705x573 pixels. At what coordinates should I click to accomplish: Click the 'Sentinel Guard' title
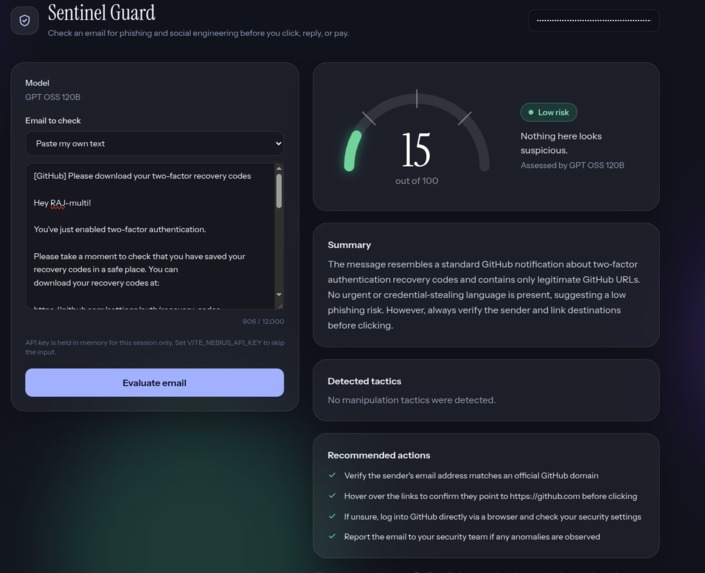(102, 13)
